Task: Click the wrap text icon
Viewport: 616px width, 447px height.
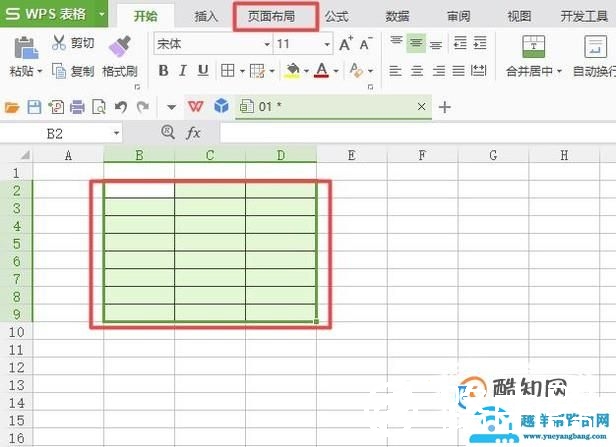Action: [x=595, y=46]
